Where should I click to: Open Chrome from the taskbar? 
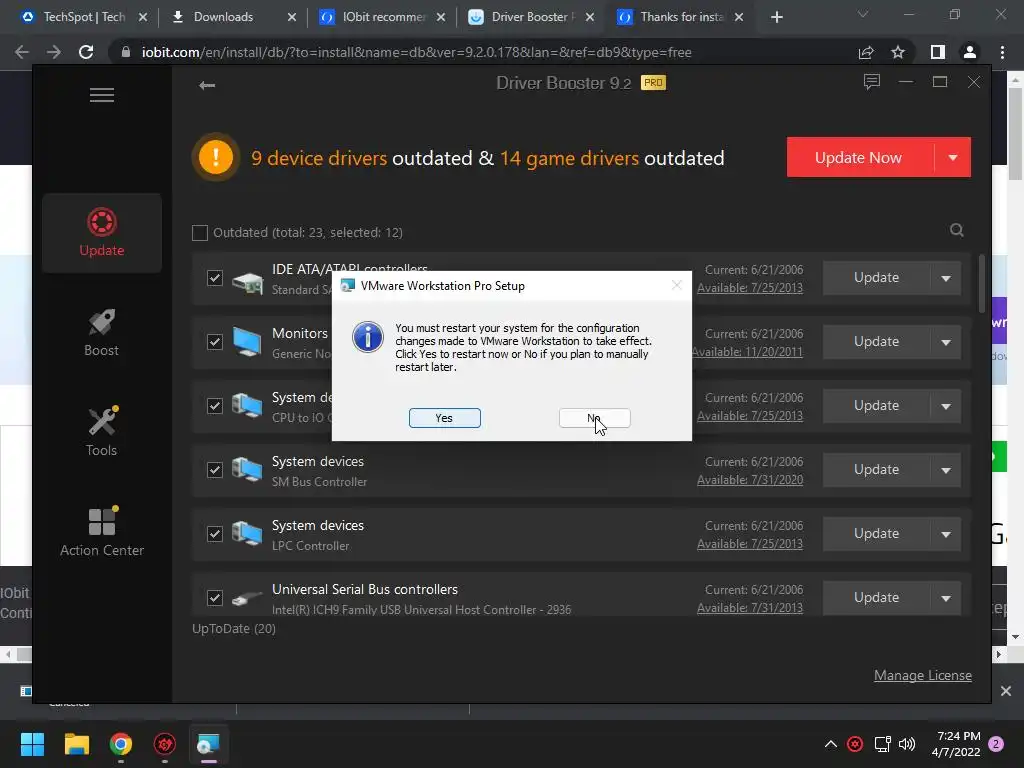[x=120, y=744]
